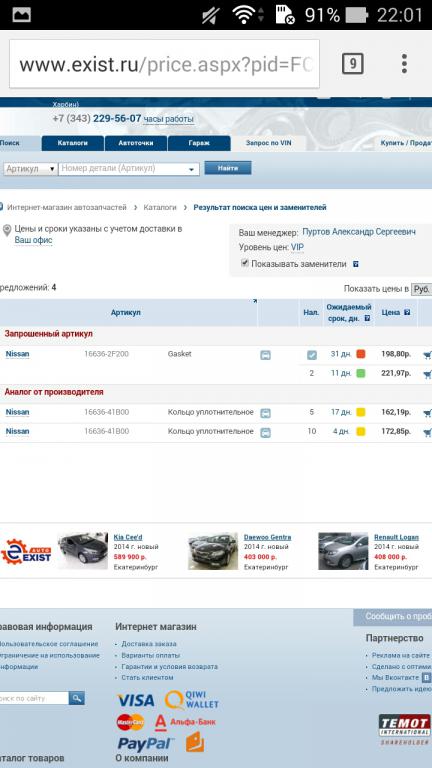Expand the part number history dropdown arrow
This screenshot has width=432, height=768.
(192, 169)
